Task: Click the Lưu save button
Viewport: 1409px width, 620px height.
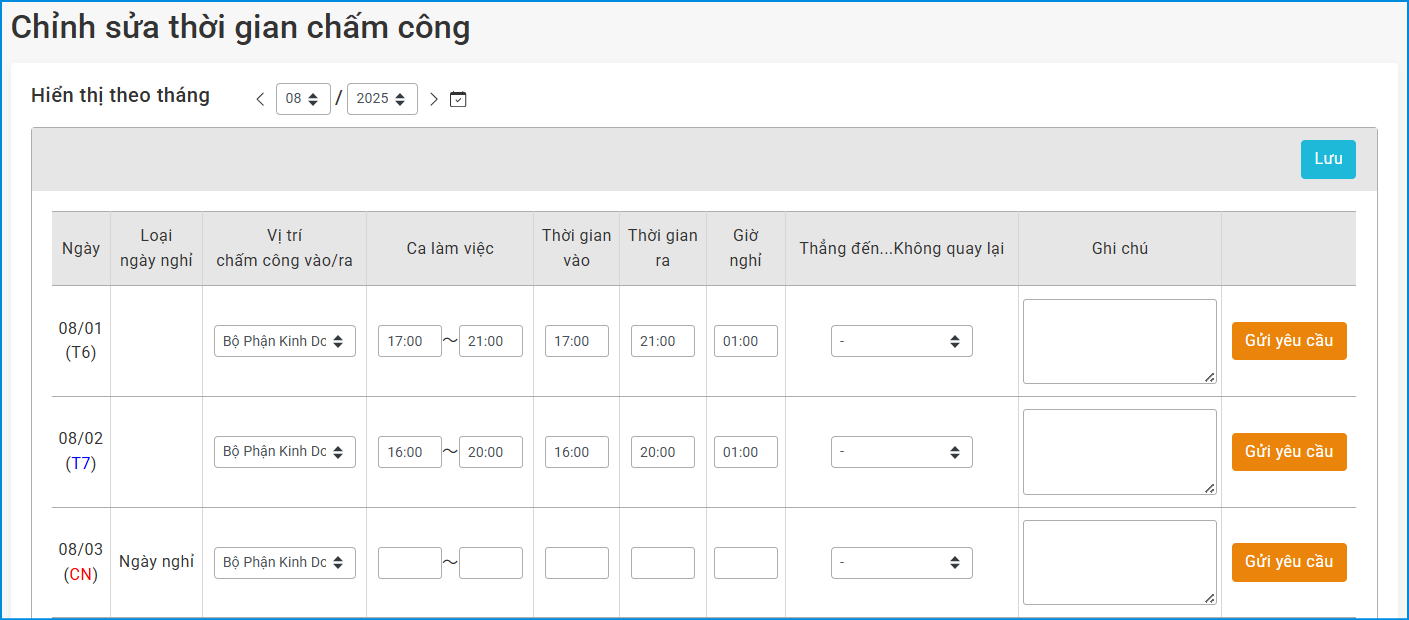Action: [1327, 160]
